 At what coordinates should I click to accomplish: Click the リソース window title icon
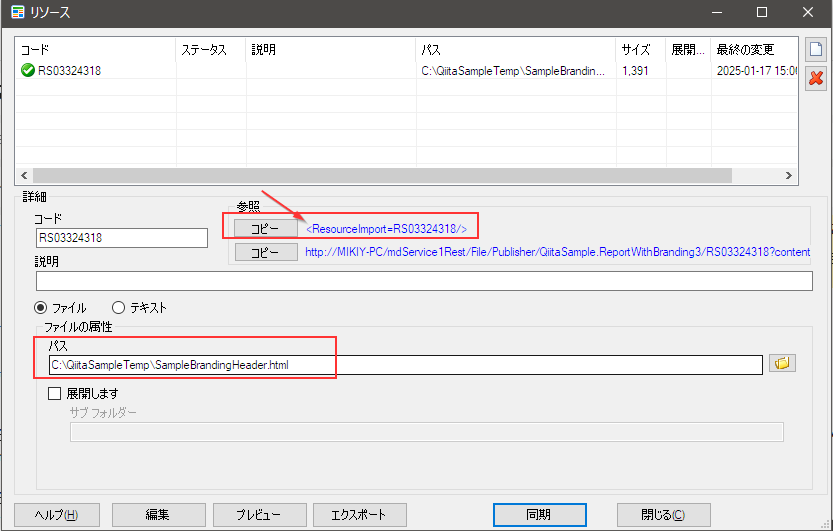pyautogui.click(x=18, y=12)
